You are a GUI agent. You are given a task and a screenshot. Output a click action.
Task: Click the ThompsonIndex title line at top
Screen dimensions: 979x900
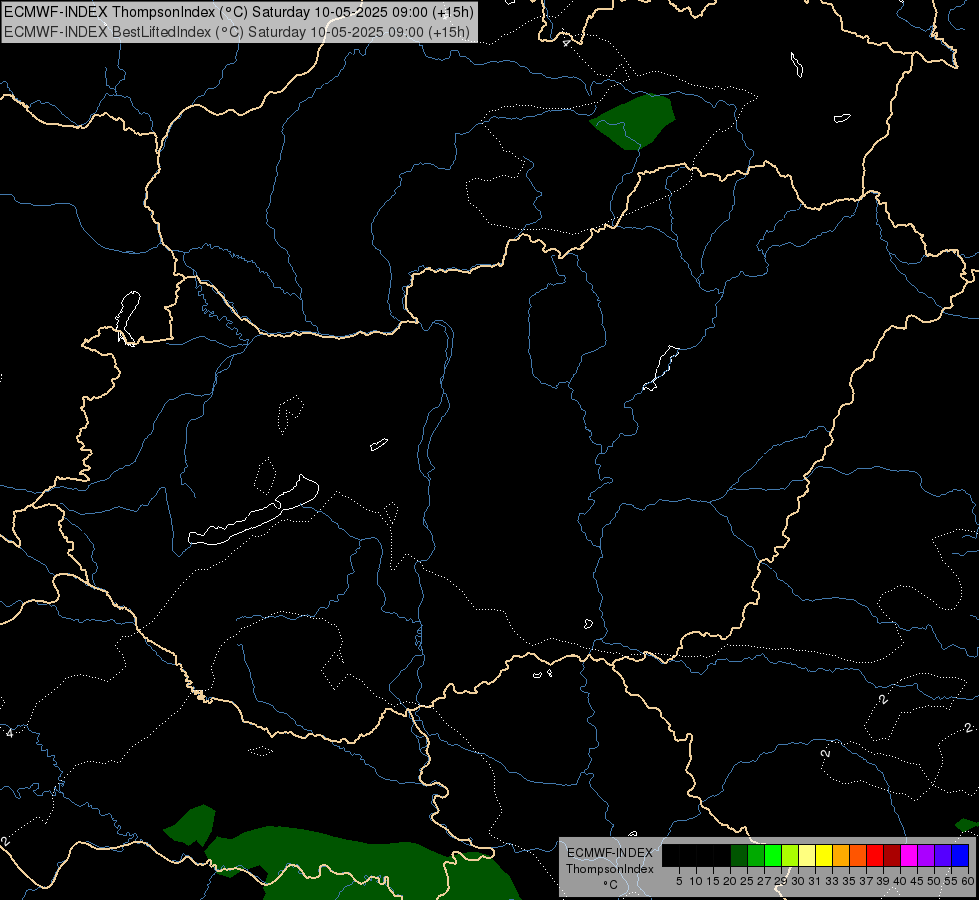[x=239, y=12]
